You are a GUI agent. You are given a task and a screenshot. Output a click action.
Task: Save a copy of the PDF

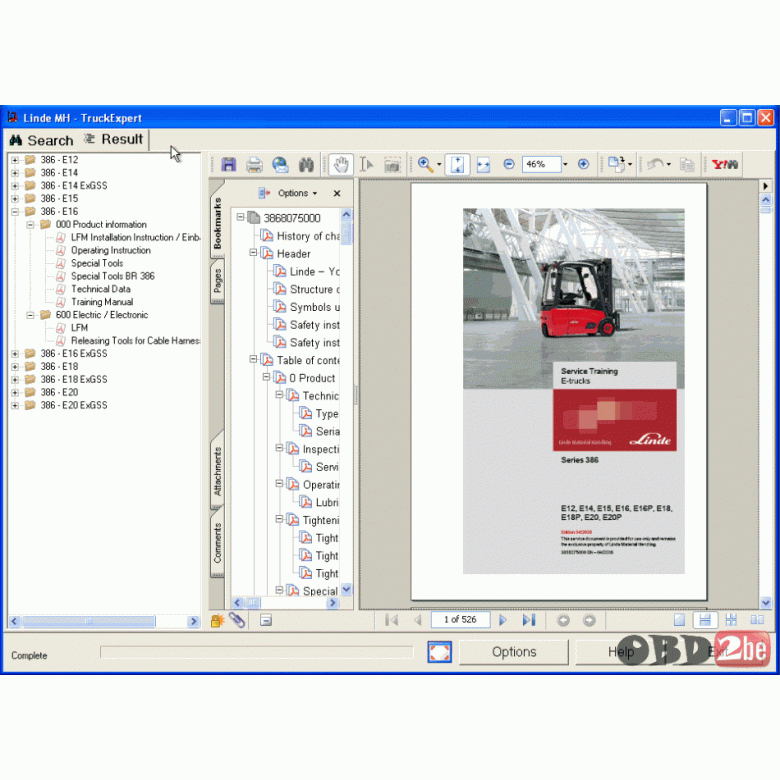point(228,165)
